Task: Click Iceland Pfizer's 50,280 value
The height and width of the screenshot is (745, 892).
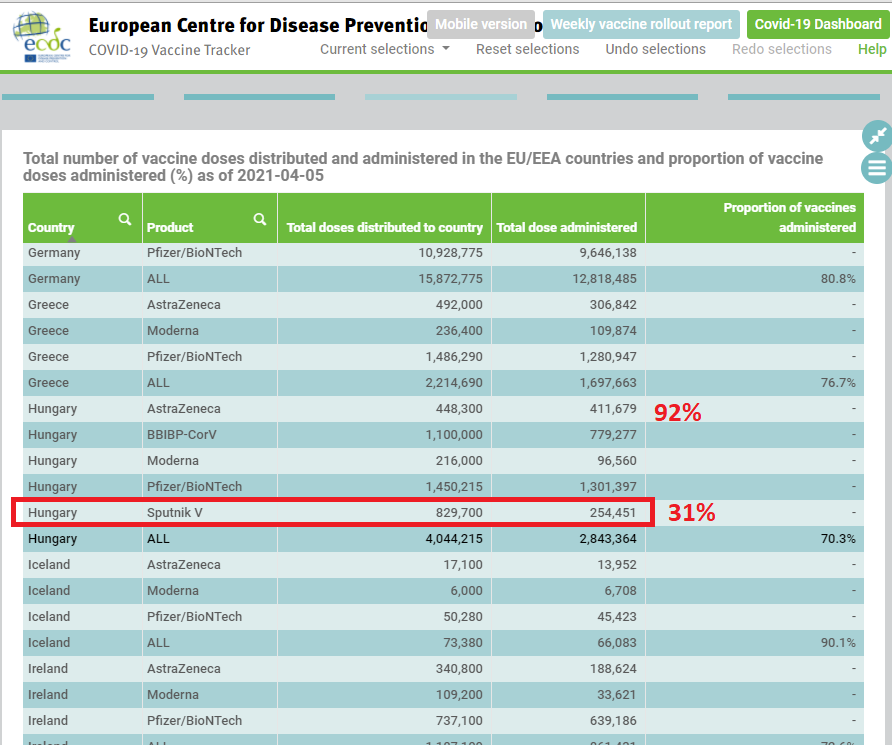Action: [x=463, y=616]
